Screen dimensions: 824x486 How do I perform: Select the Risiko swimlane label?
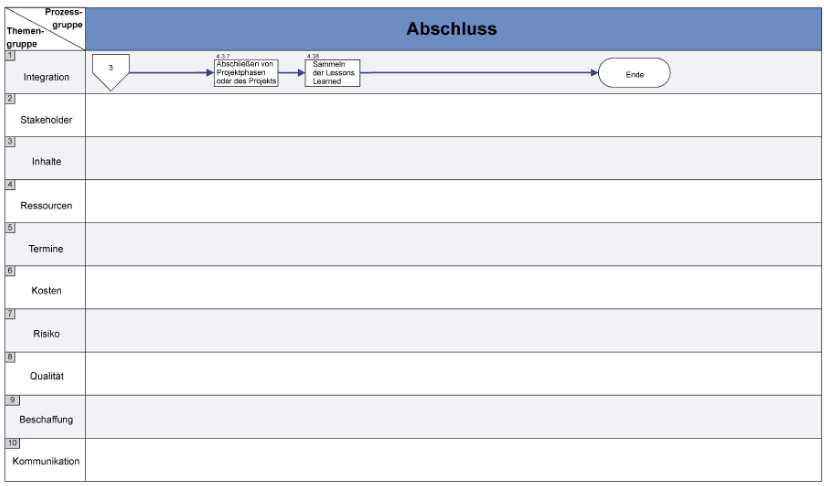pos(46,334)
